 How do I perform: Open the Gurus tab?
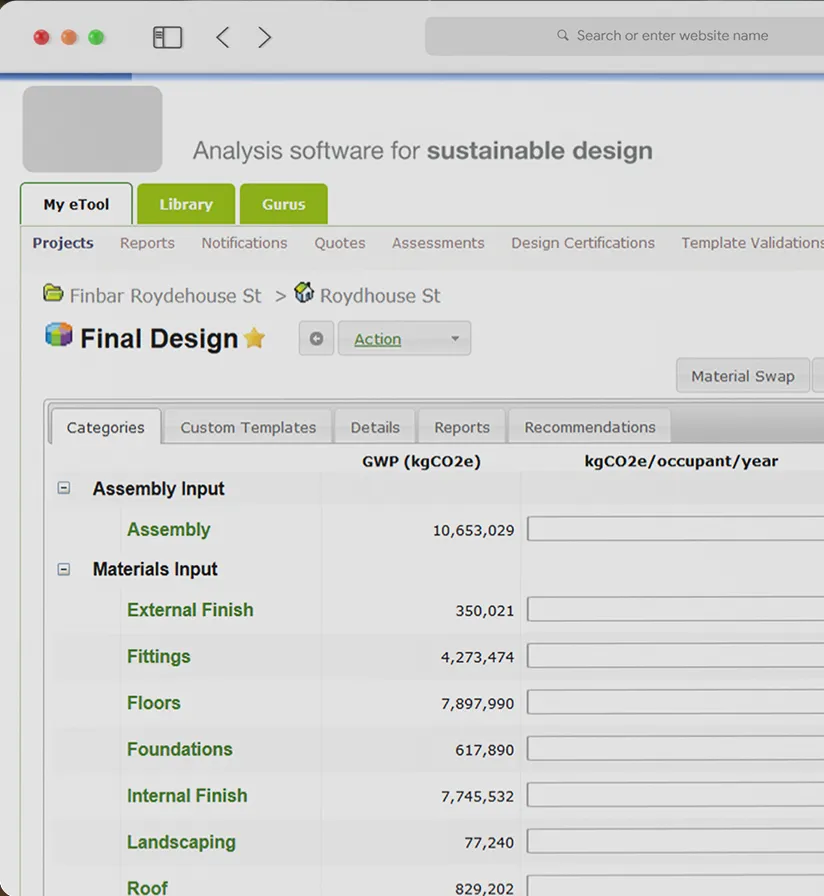point(283,204)
